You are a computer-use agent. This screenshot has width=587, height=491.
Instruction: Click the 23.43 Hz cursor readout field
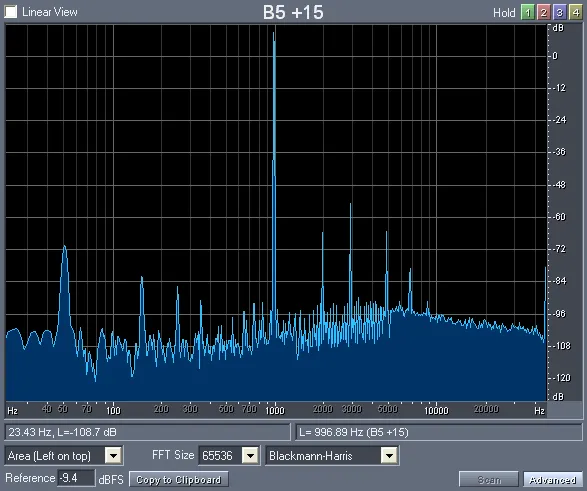147,432
